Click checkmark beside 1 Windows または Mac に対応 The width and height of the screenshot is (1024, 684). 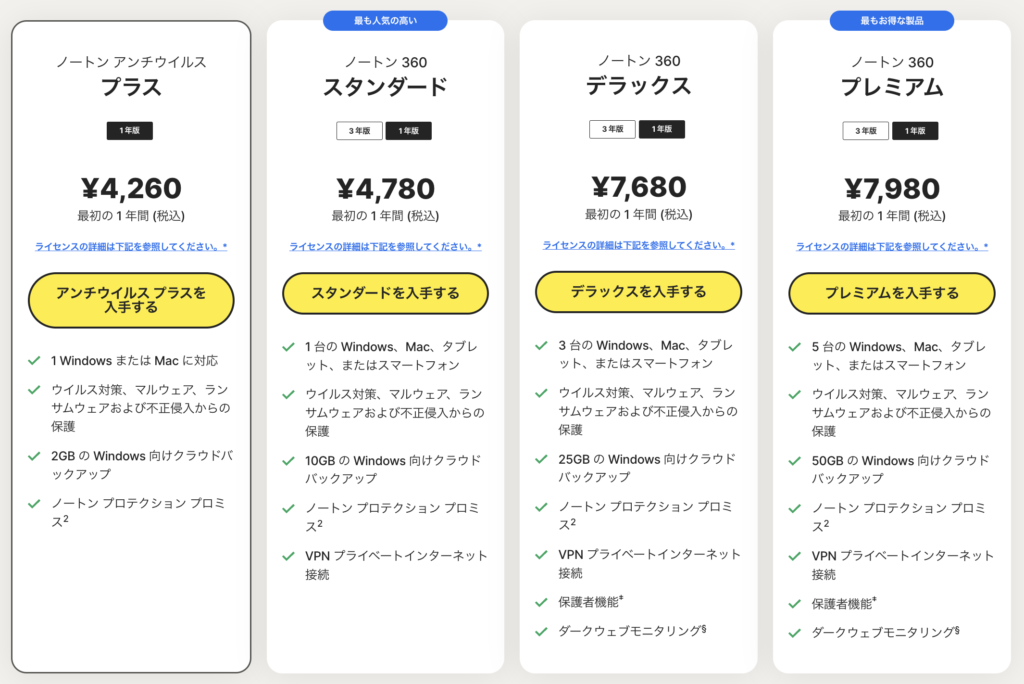click(x=34, y=360)
